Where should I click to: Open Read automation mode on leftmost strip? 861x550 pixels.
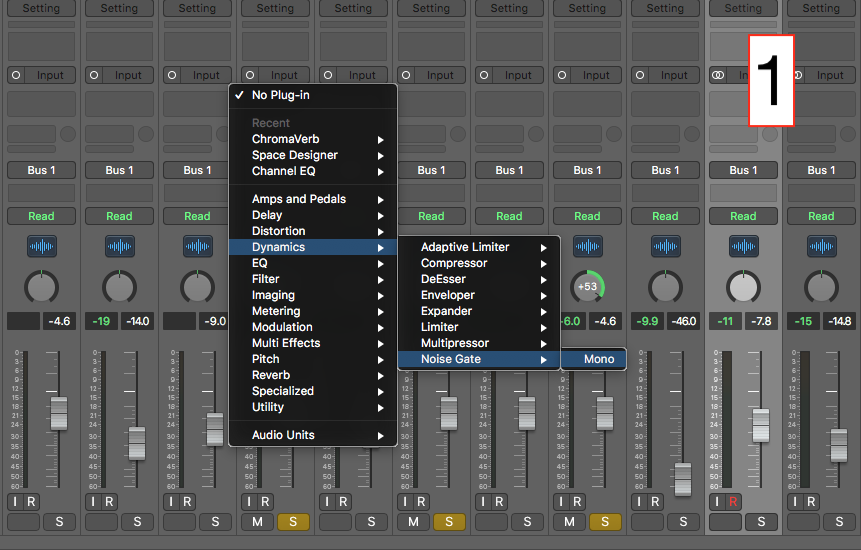[41, 216]
